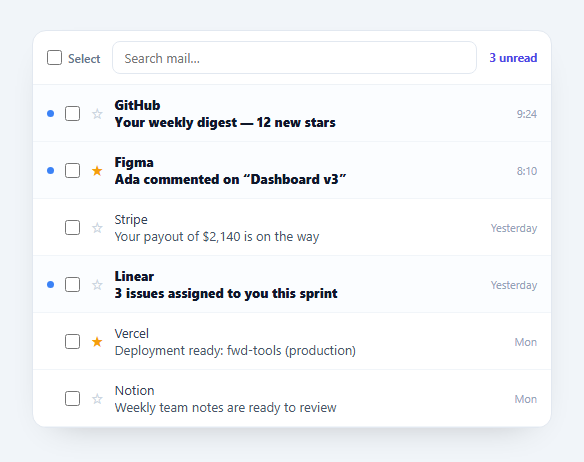
Task: Open "Your payout of $2,140 is on the way"
Action: pos(217,237)
